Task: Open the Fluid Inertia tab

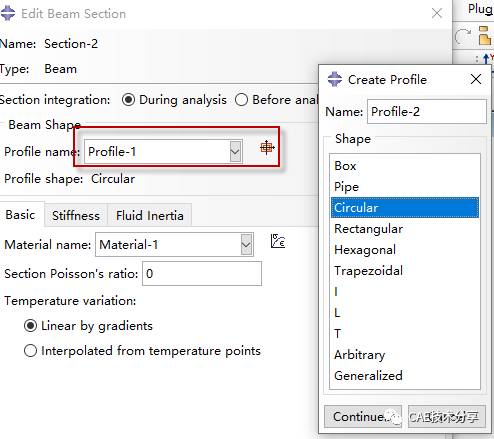Action: coord(150,215)
